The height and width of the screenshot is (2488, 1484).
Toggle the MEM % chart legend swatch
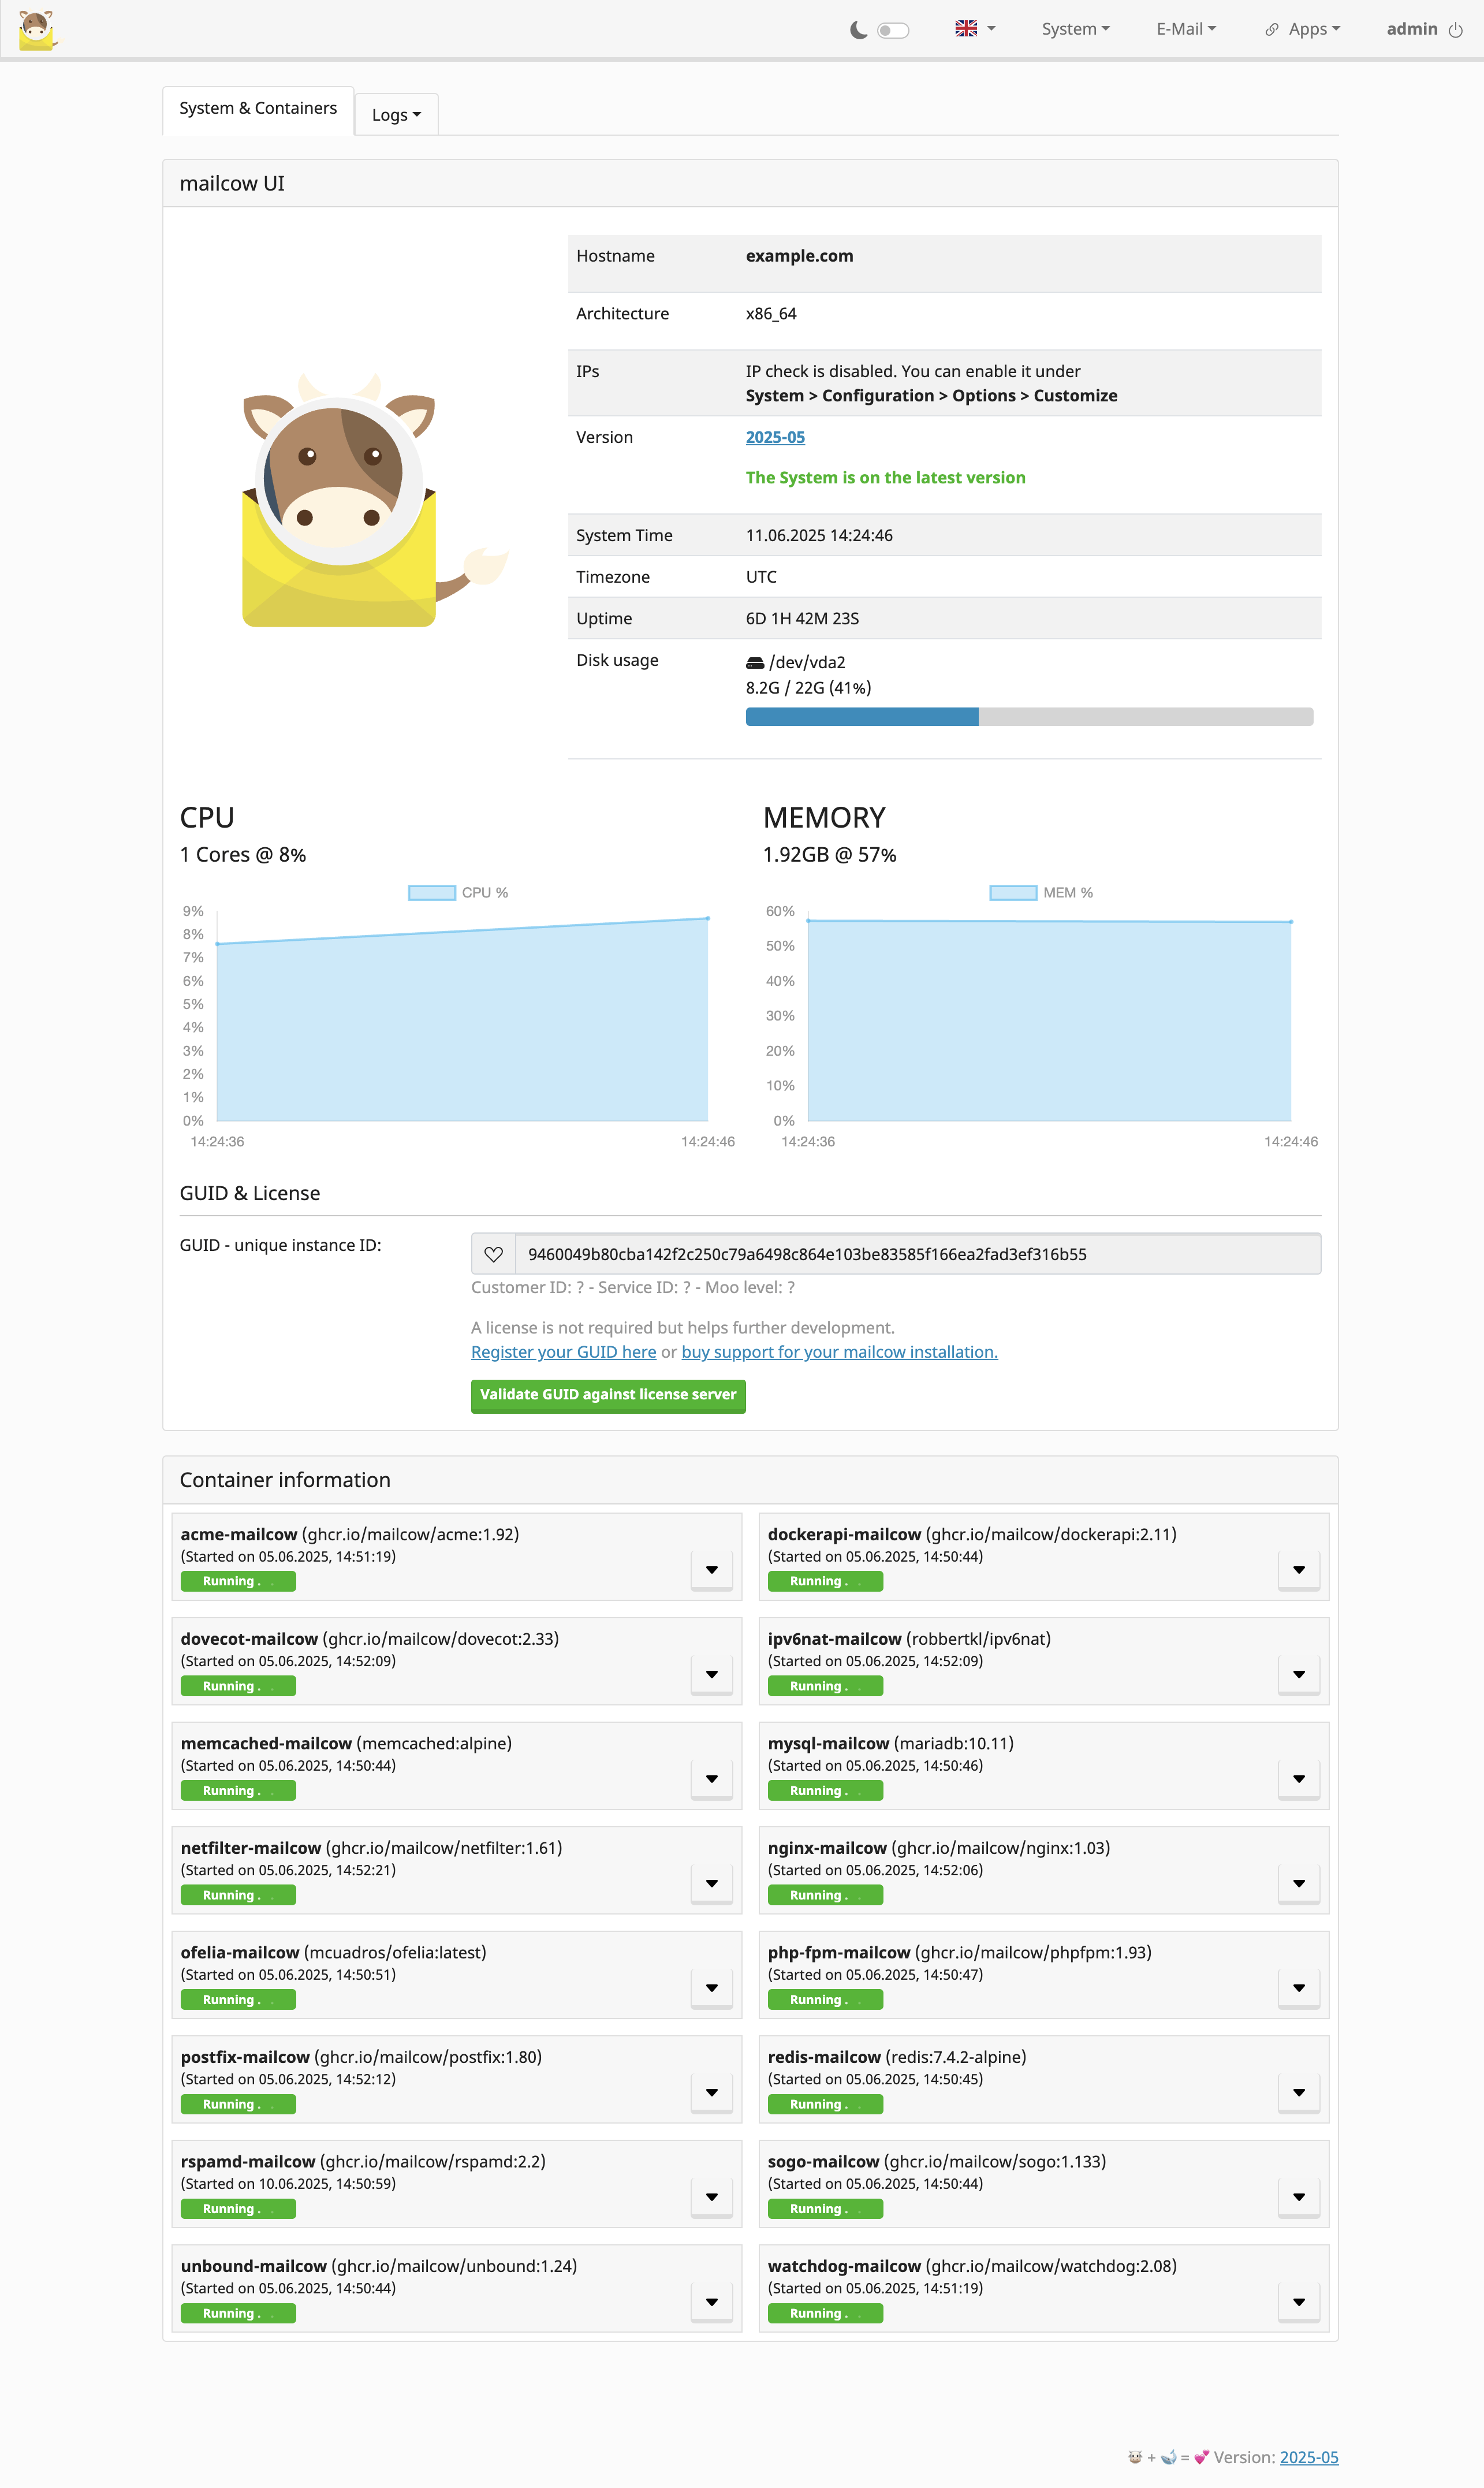coord(1013,892)
